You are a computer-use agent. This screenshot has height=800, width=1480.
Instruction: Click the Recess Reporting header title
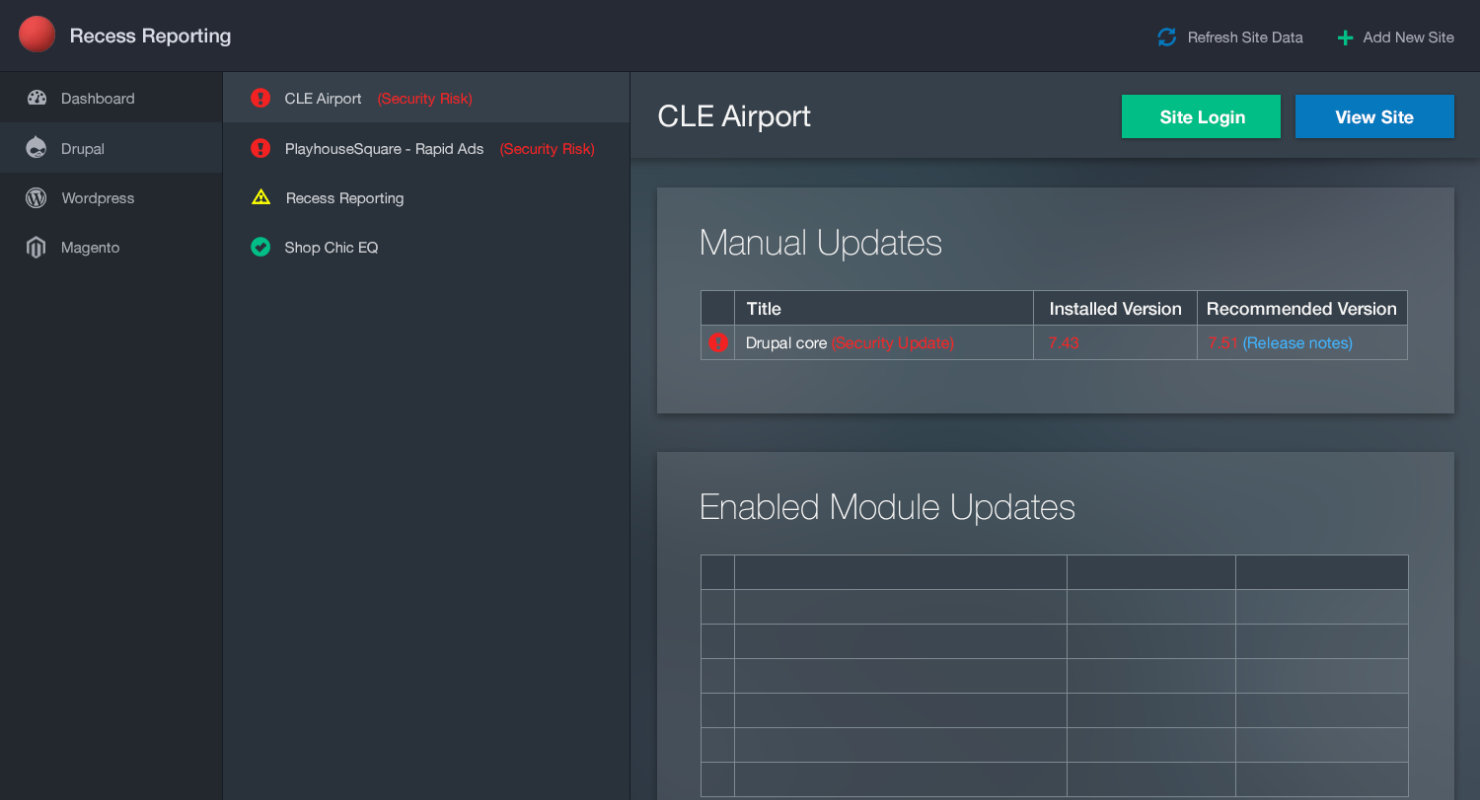[x=150, y=36]
